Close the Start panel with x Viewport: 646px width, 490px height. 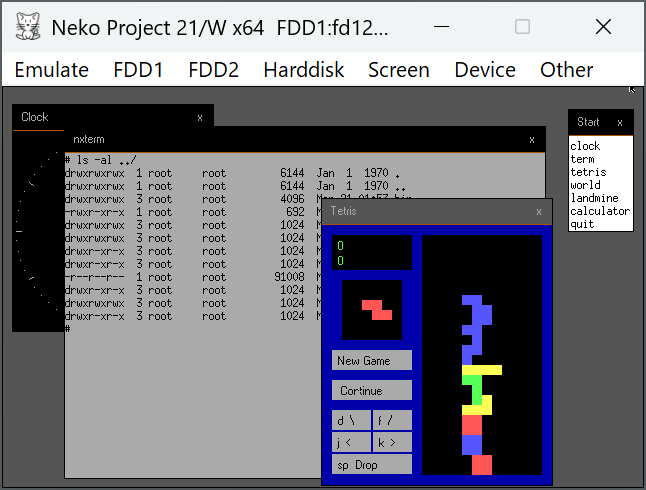619,122
